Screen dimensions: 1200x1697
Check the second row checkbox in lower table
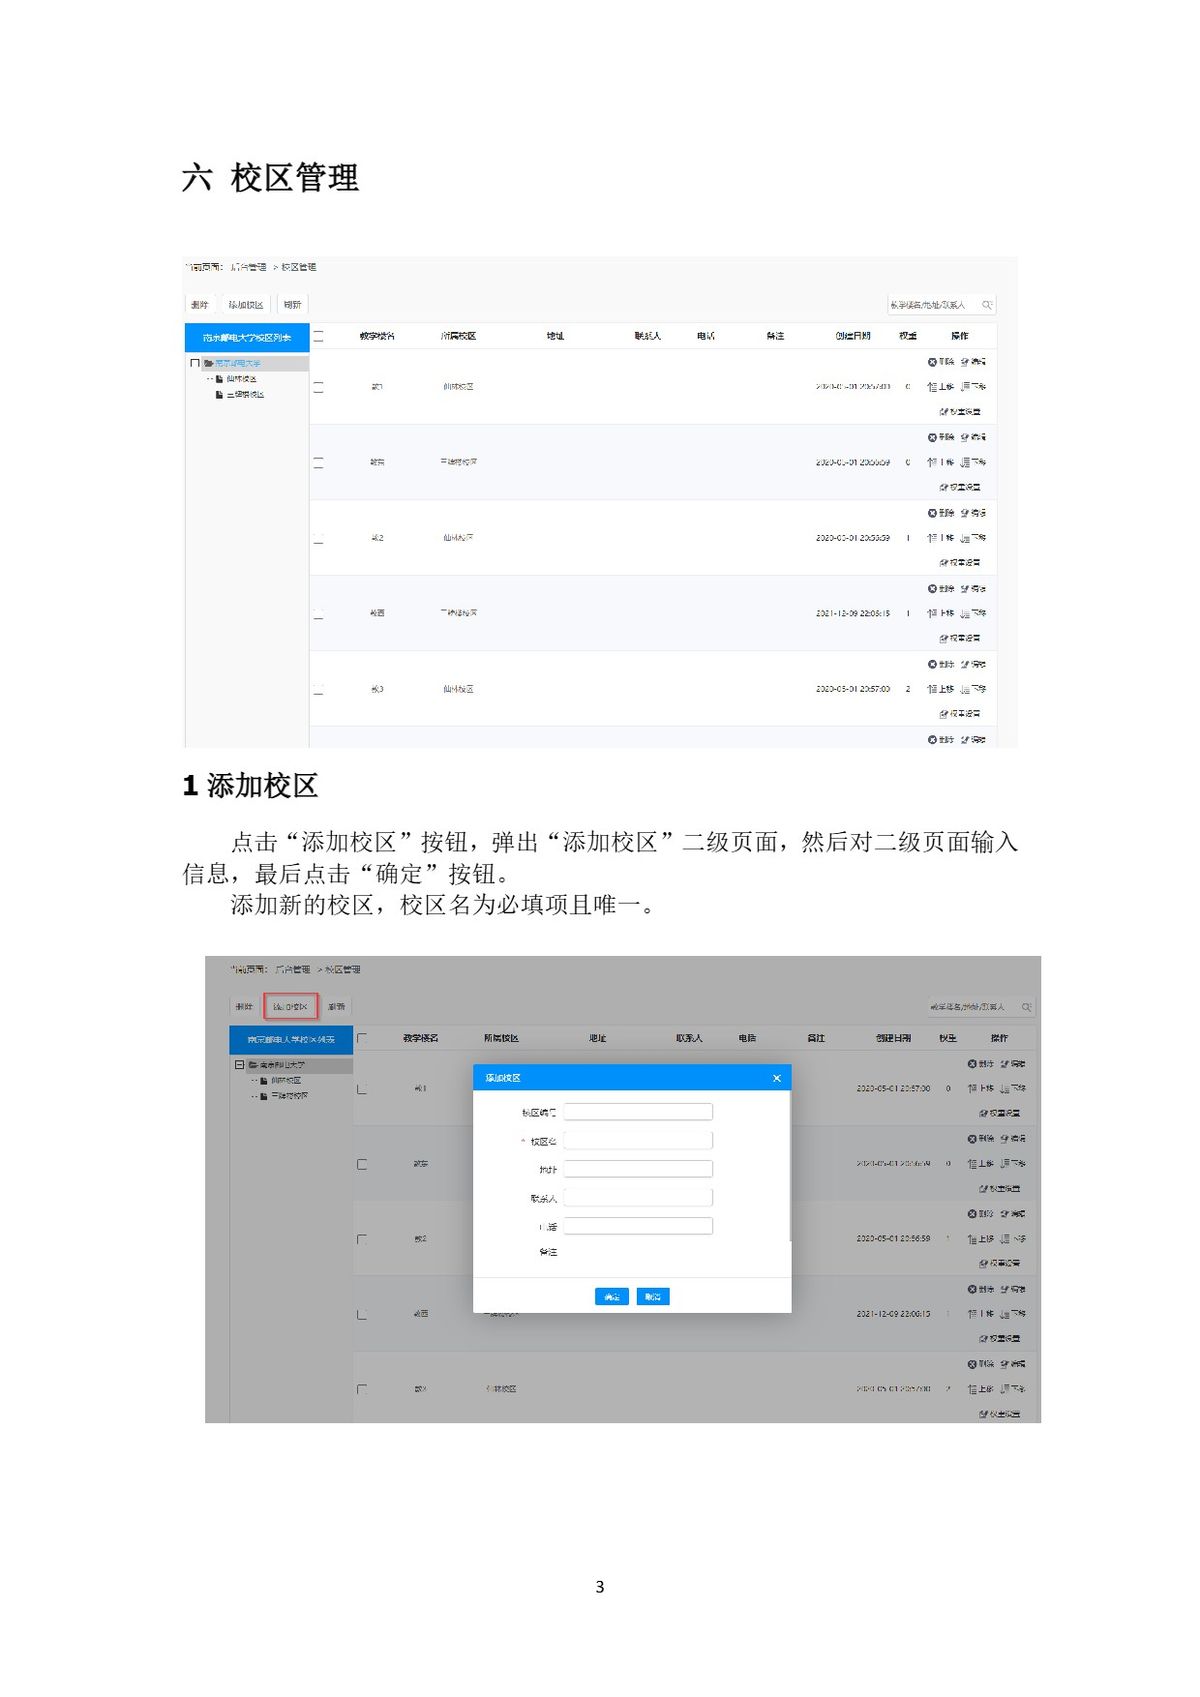pyautogui.click(x=362, y=1164)
